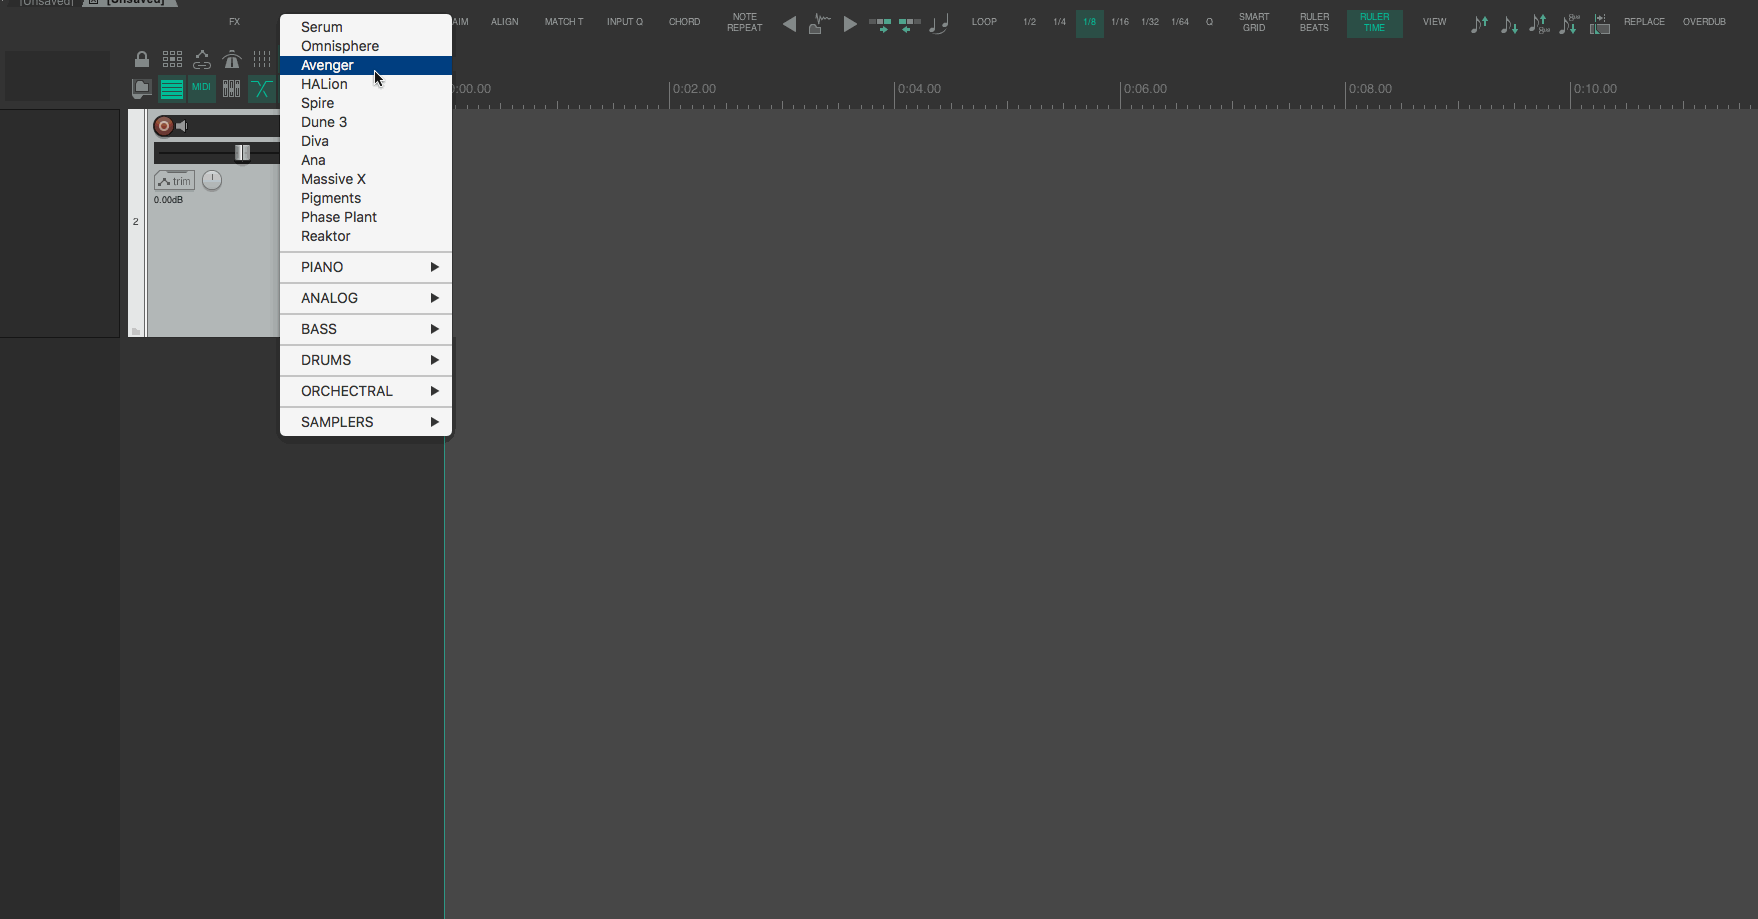
Task: Select the active 1/8 grid setting
Action: click(x=1090, y=23)
